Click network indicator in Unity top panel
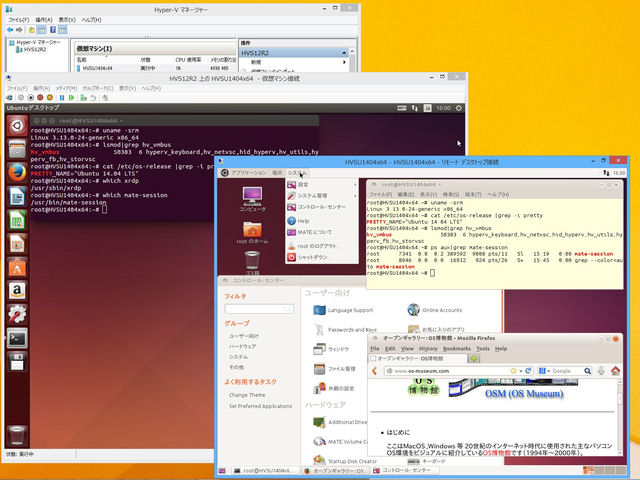The width and height of the screenshot is (640, 480). [x=415, y=108]
